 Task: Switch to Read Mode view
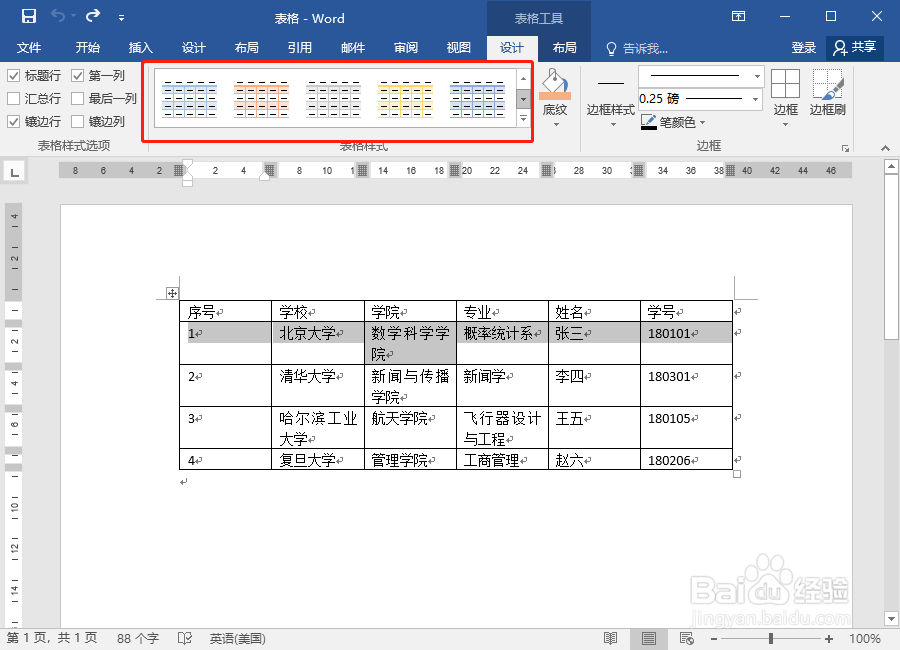tap(610, 639)
